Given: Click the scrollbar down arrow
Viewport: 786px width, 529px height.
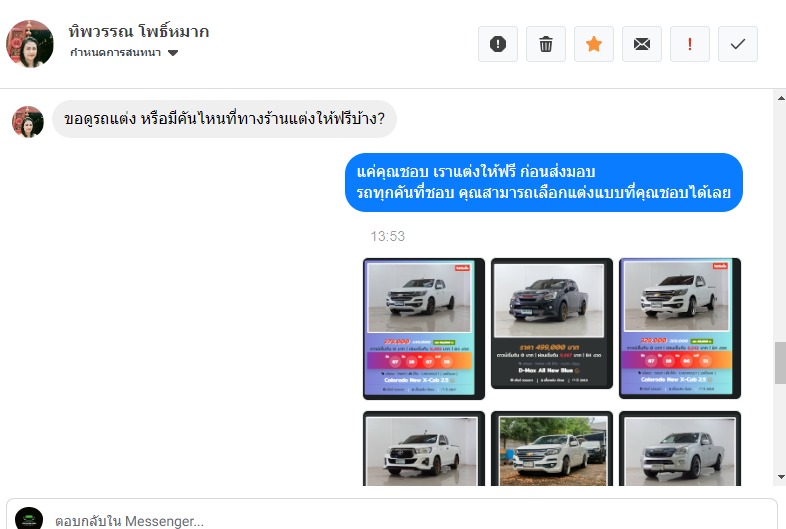Looking at the screenshot, I should (x=781, y=477).
